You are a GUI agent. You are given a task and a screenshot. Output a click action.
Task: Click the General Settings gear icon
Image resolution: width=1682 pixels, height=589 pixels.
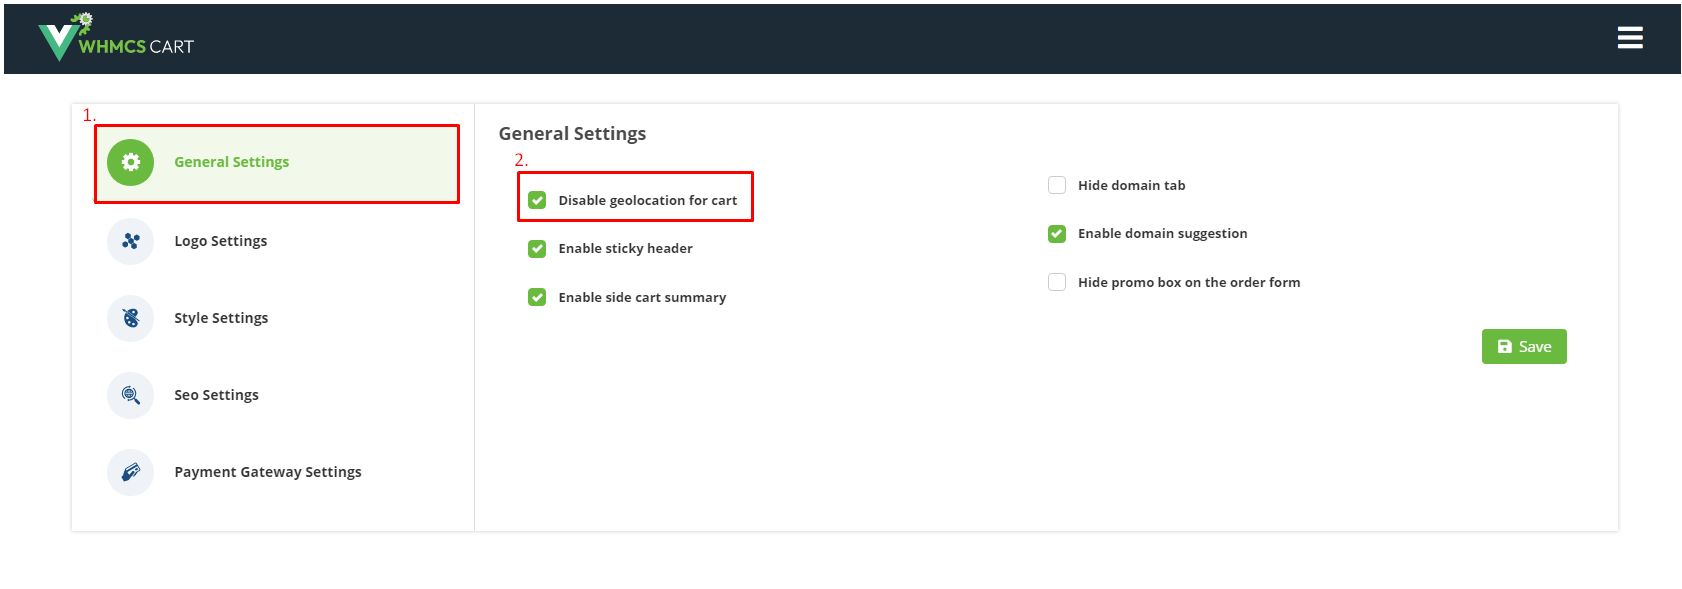coord(131,162)
